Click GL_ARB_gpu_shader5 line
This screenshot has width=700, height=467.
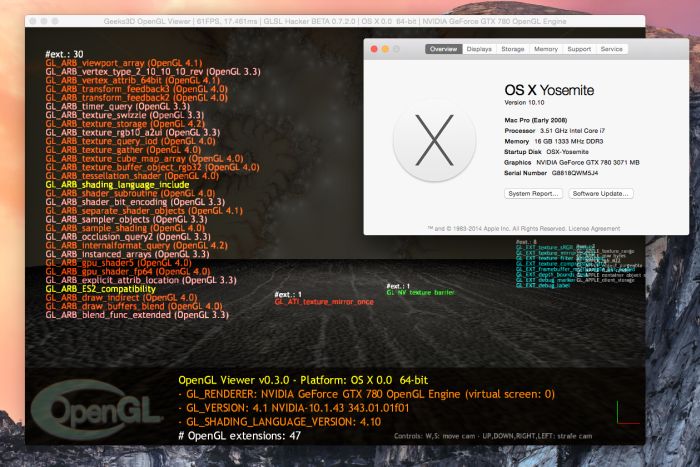pos(118,263)
